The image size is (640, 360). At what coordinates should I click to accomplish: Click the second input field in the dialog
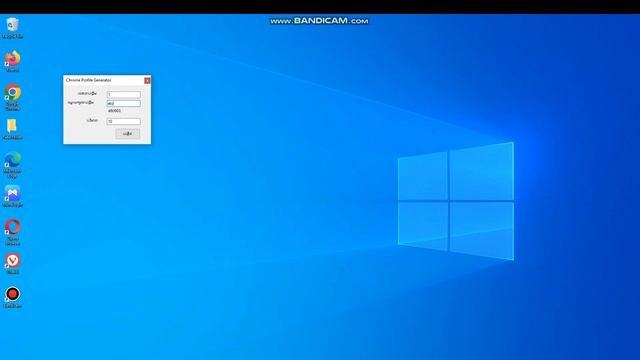click(124, 104)
